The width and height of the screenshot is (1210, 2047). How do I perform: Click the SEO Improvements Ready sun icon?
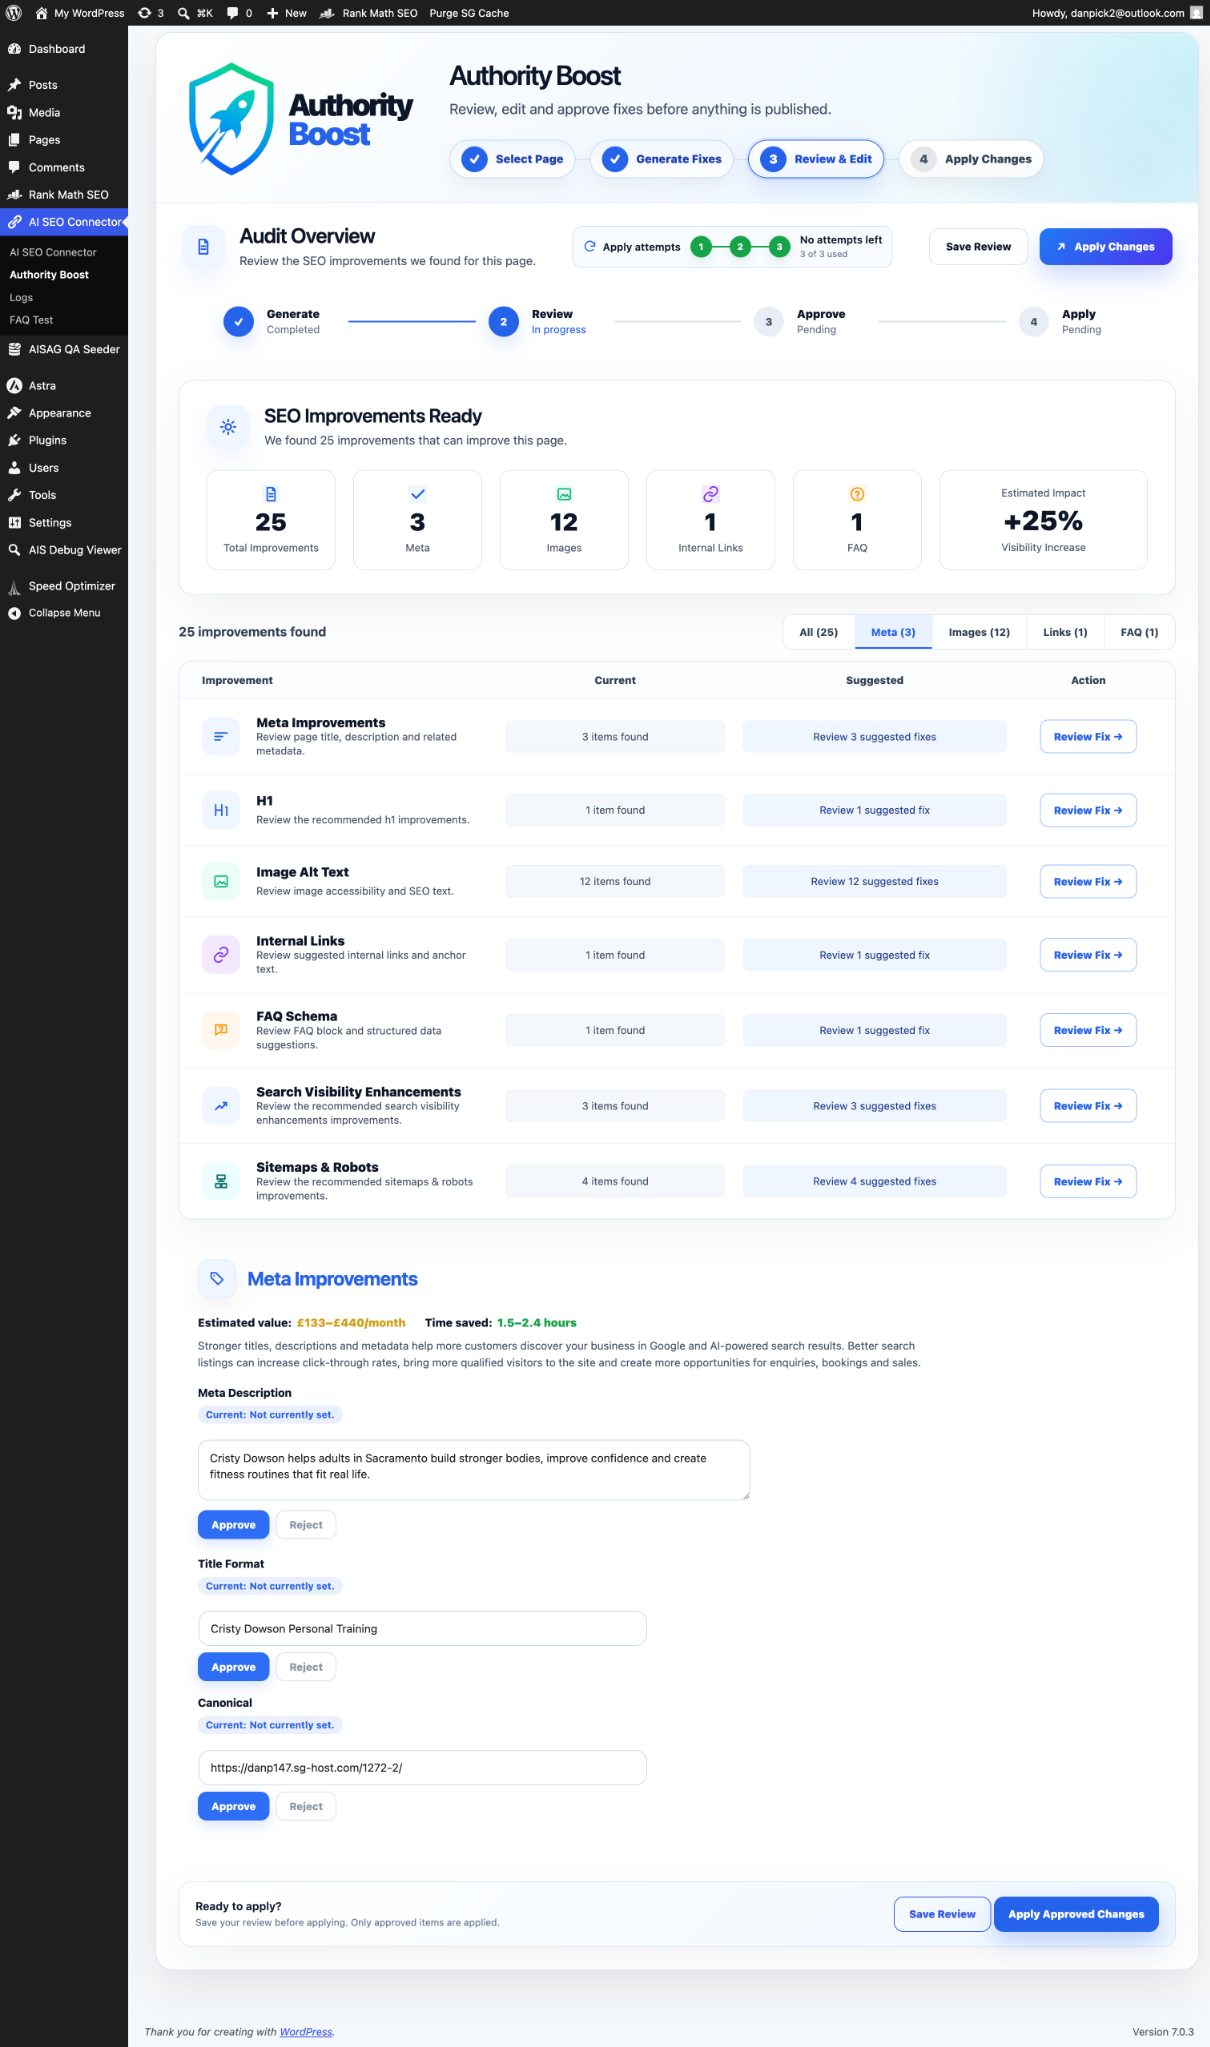pos(228,427)
